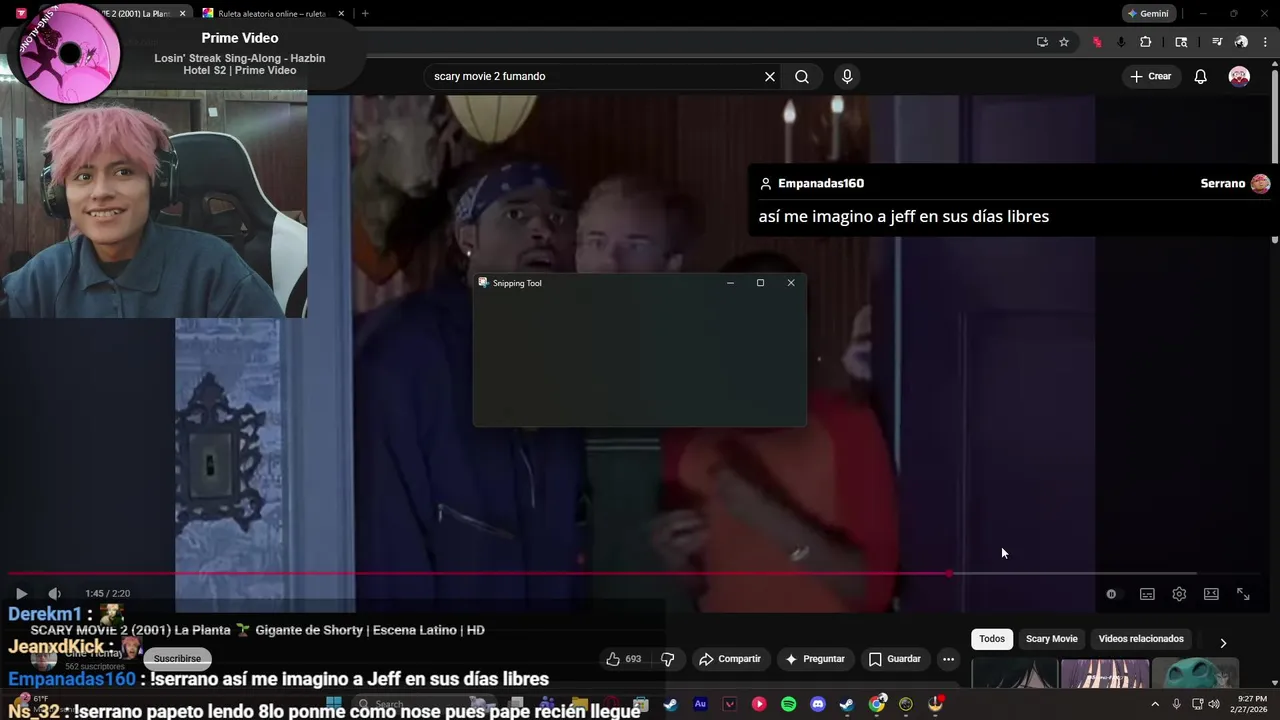
Task: Select the Scary Movie chip
Action: coord(1052,639)
